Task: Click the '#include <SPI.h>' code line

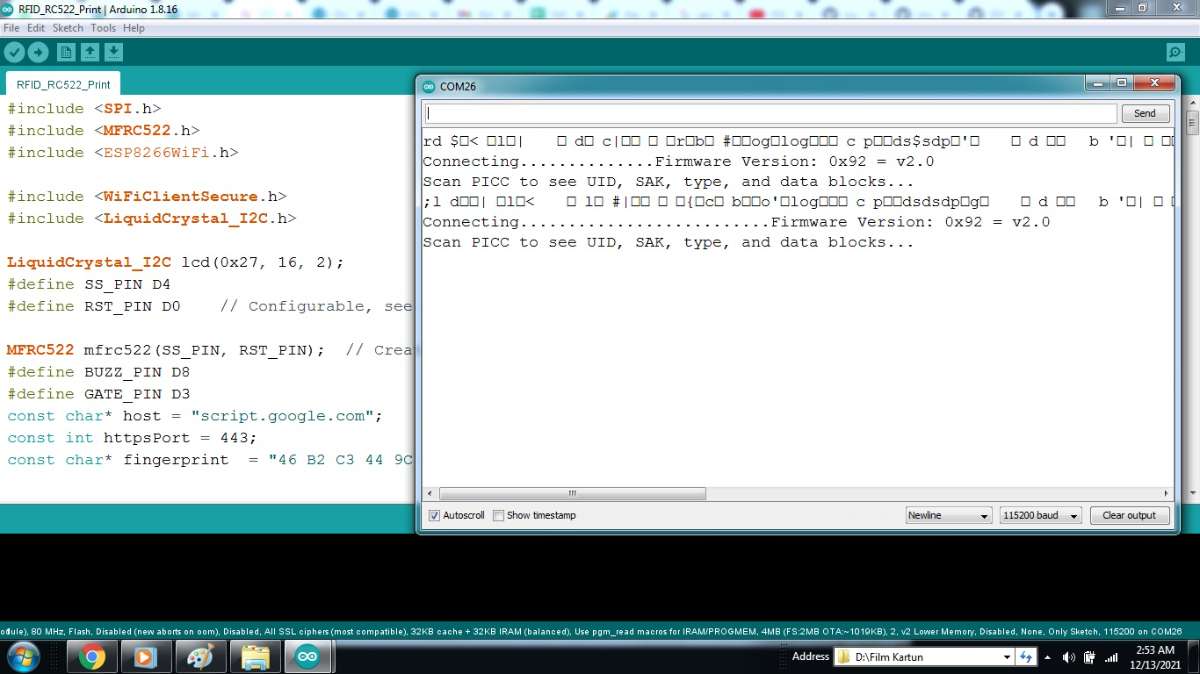Action: tap(84, 109)
